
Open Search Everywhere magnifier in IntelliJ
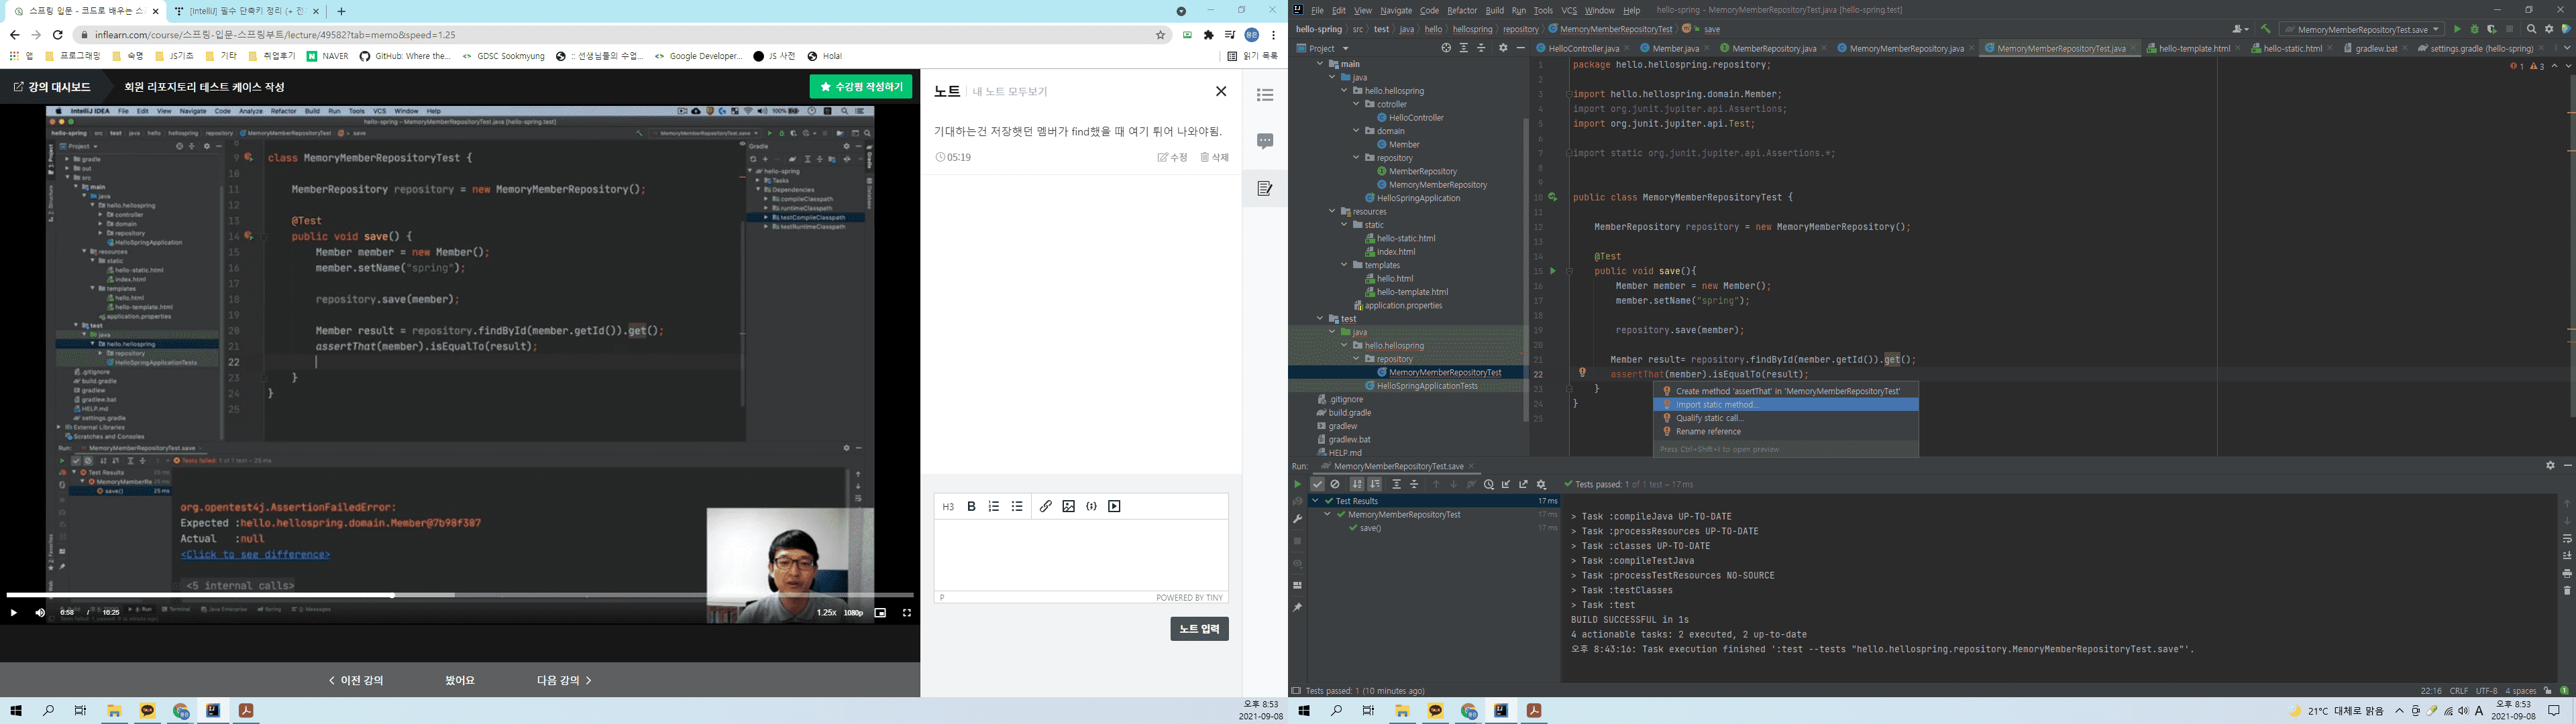[2532, 29]
